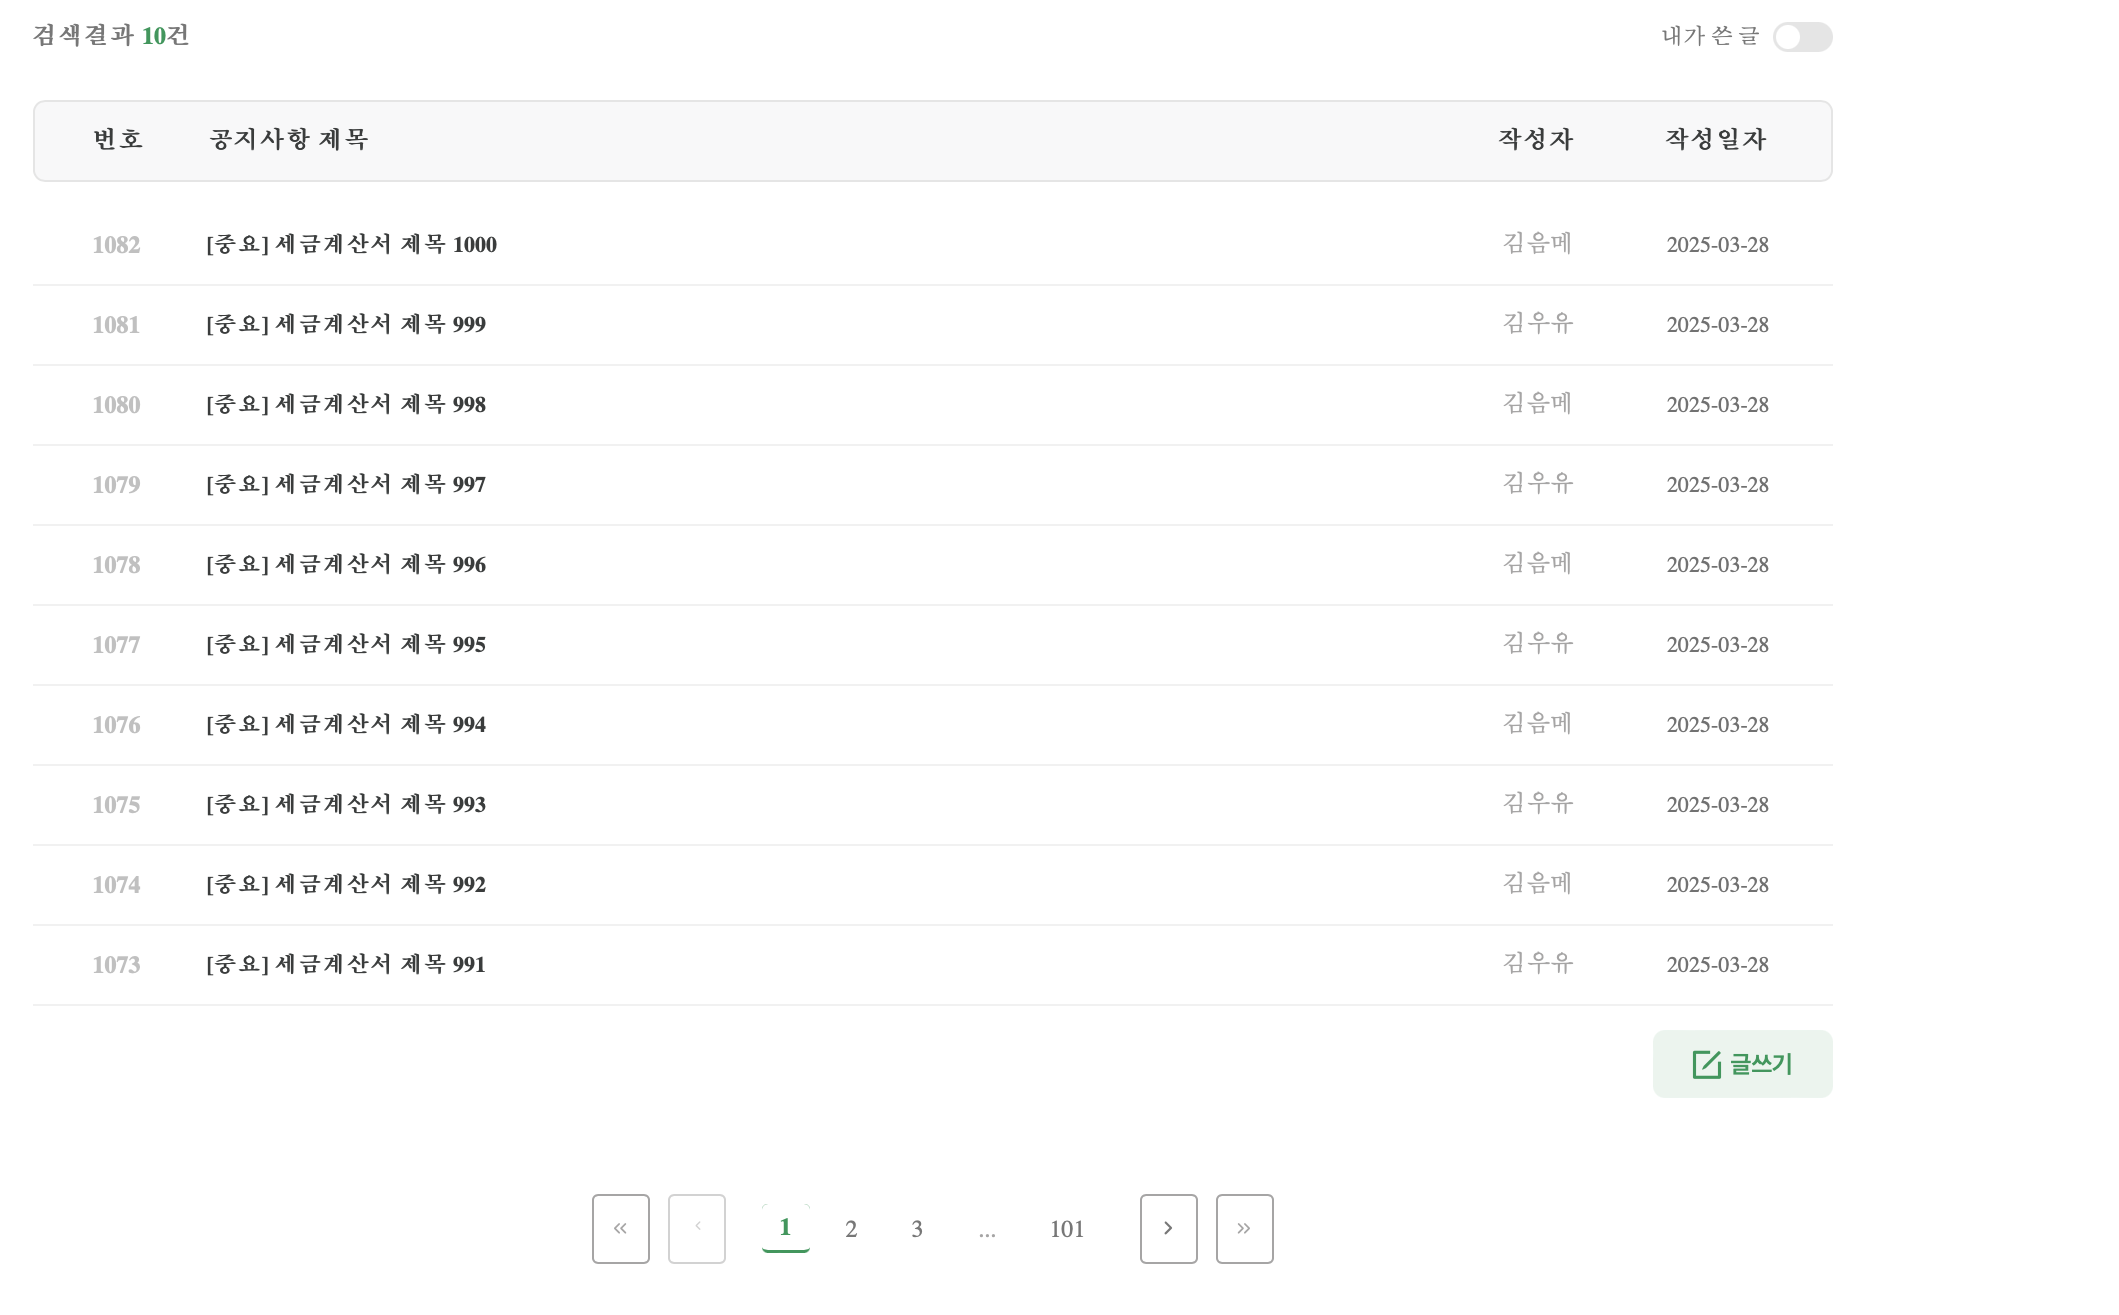Click the pagination ellipsis
Screen dimensions: 2119x1315
(987, 1231)
